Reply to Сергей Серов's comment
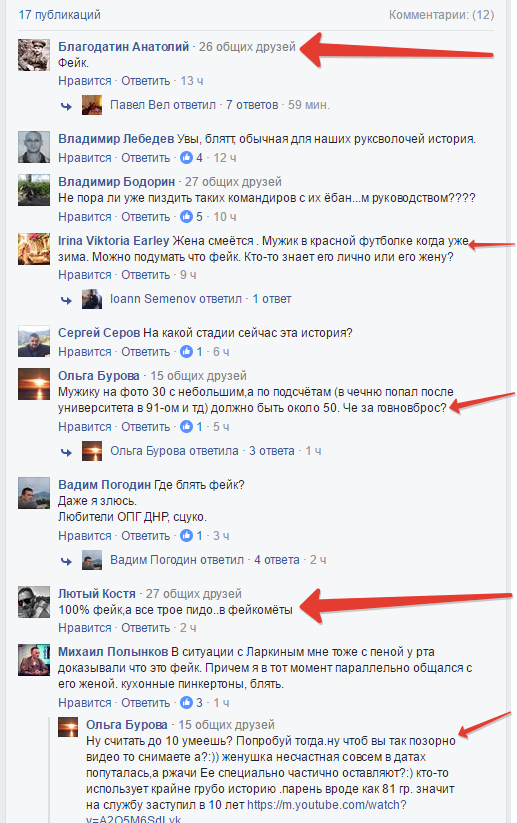The height and width of the screenshot is (823, 517). pos(146,352)
